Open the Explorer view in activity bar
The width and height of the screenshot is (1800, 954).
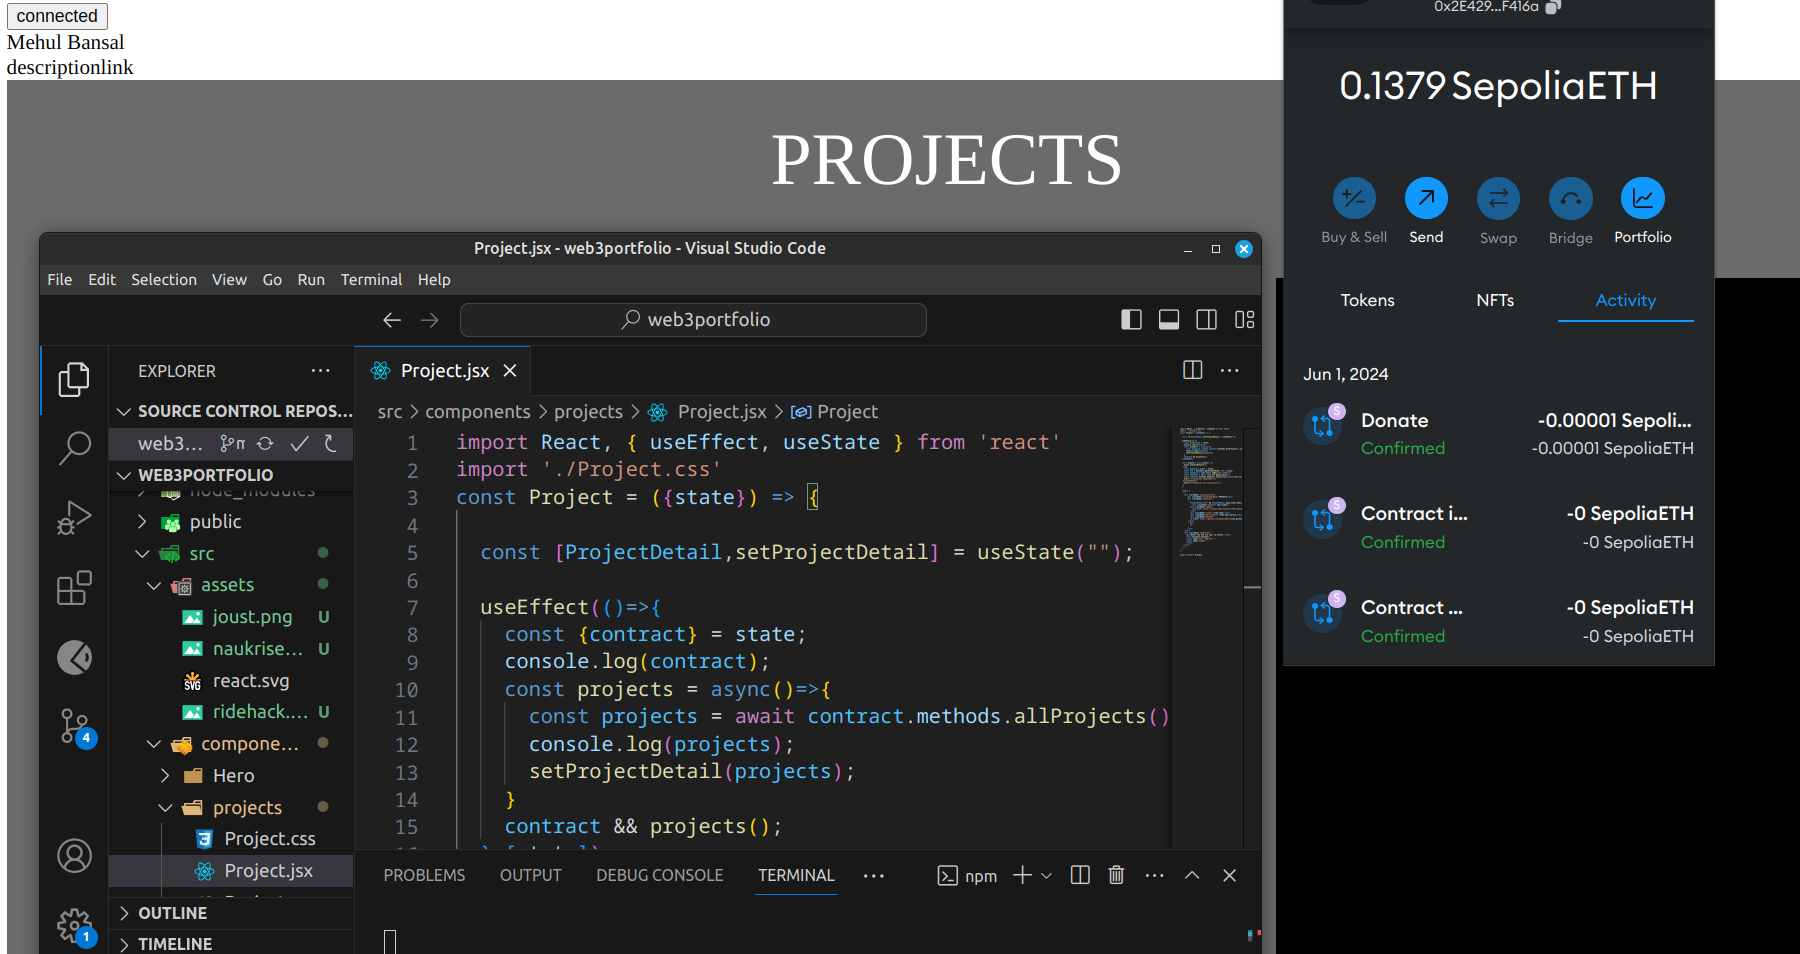point(74,379)
